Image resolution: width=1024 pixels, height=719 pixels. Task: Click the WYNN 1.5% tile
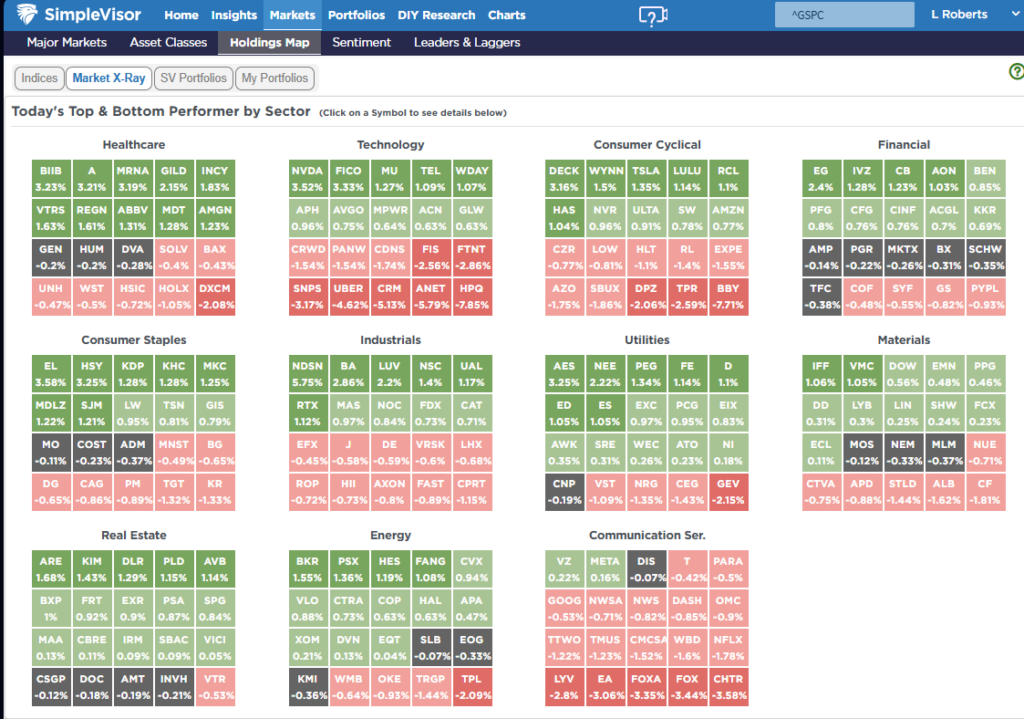pyautogui.click(x=605, y=178)
